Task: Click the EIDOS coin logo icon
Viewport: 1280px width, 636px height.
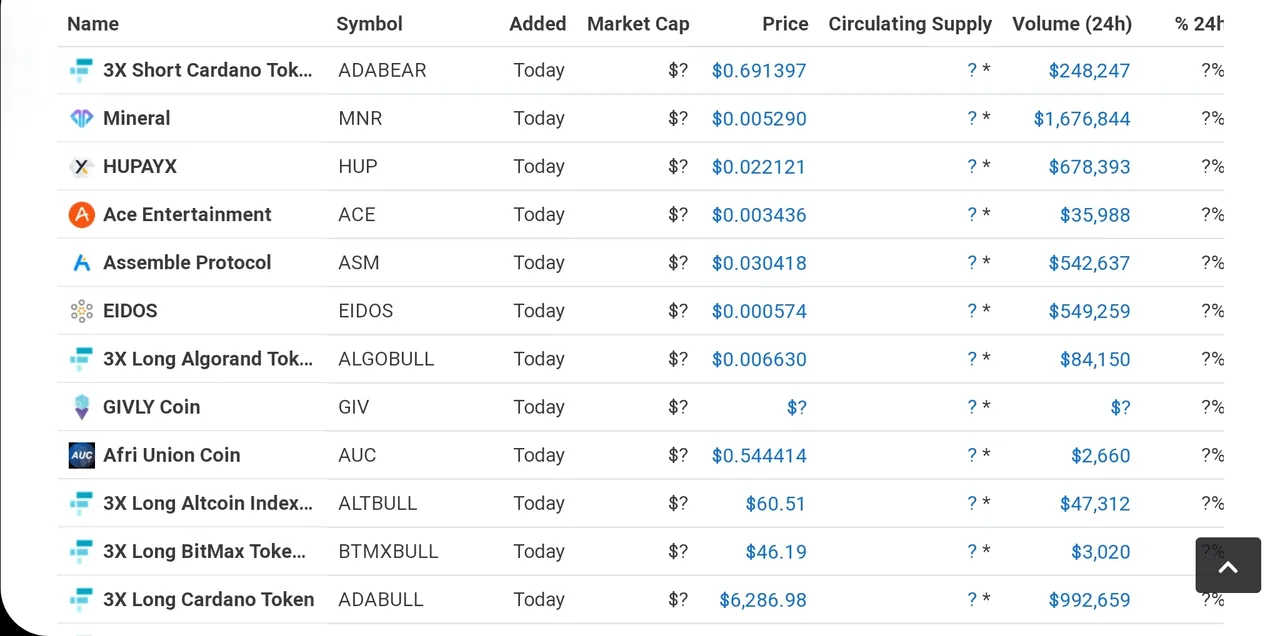Action: coord(81,311)
